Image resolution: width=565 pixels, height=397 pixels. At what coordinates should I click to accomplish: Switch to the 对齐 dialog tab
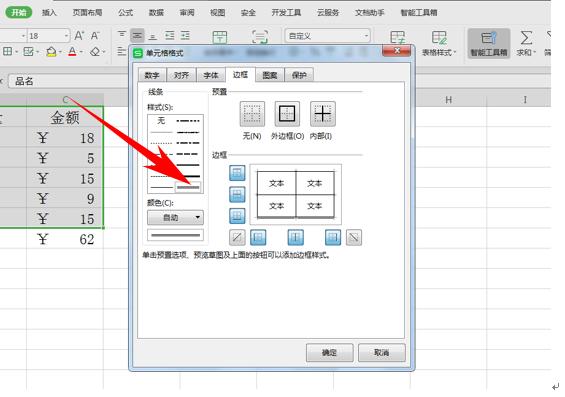(x=181, y=75)
